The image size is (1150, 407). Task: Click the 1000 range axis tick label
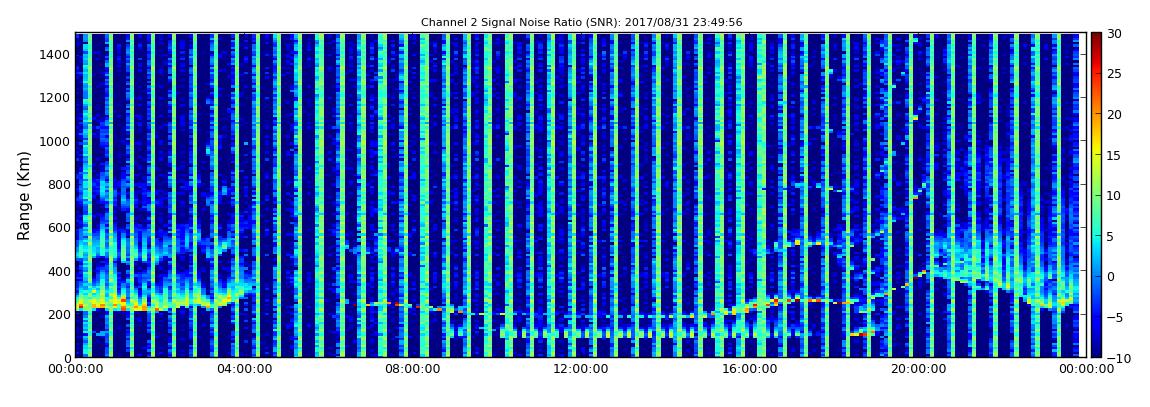click(x=56, y=141)
